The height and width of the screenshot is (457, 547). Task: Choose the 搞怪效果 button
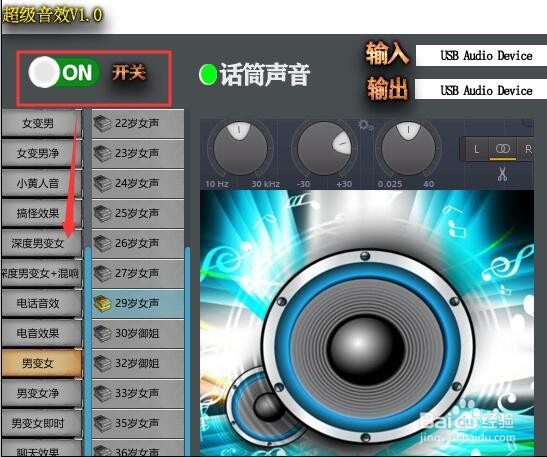click(x=41, y=213)
